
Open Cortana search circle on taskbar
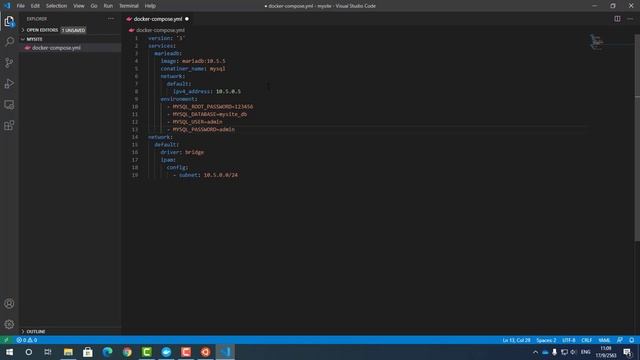tap(29, 352)
